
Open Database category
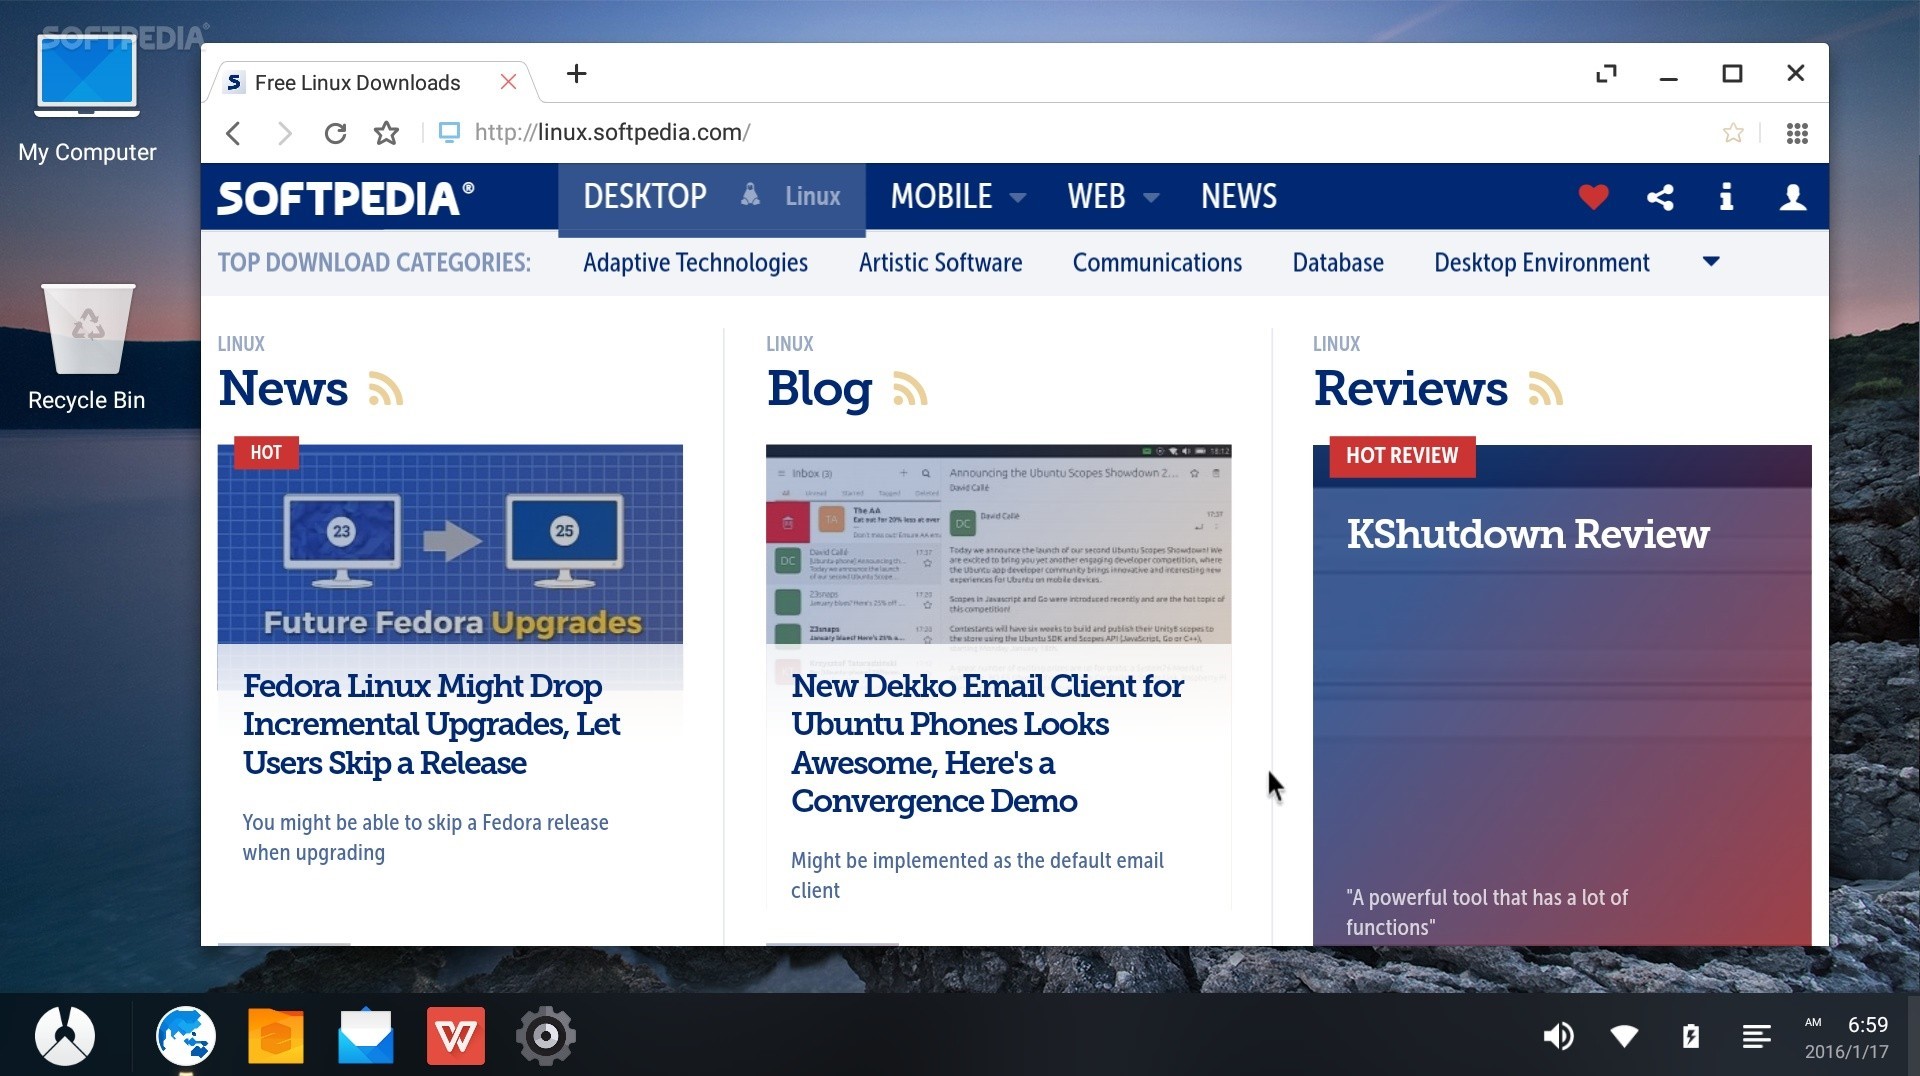coord(1338,263)
